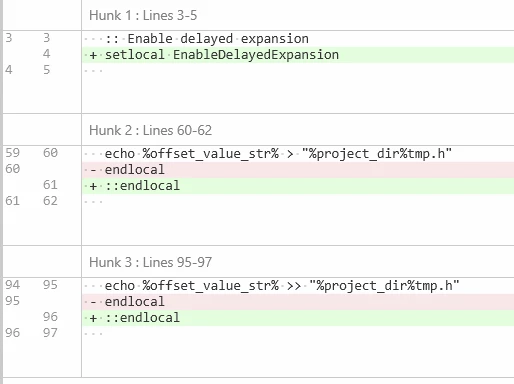The width and height of the screenshot is (514, 384).
Task: Click old line number 59 in gutter
Action: [13, 153]
